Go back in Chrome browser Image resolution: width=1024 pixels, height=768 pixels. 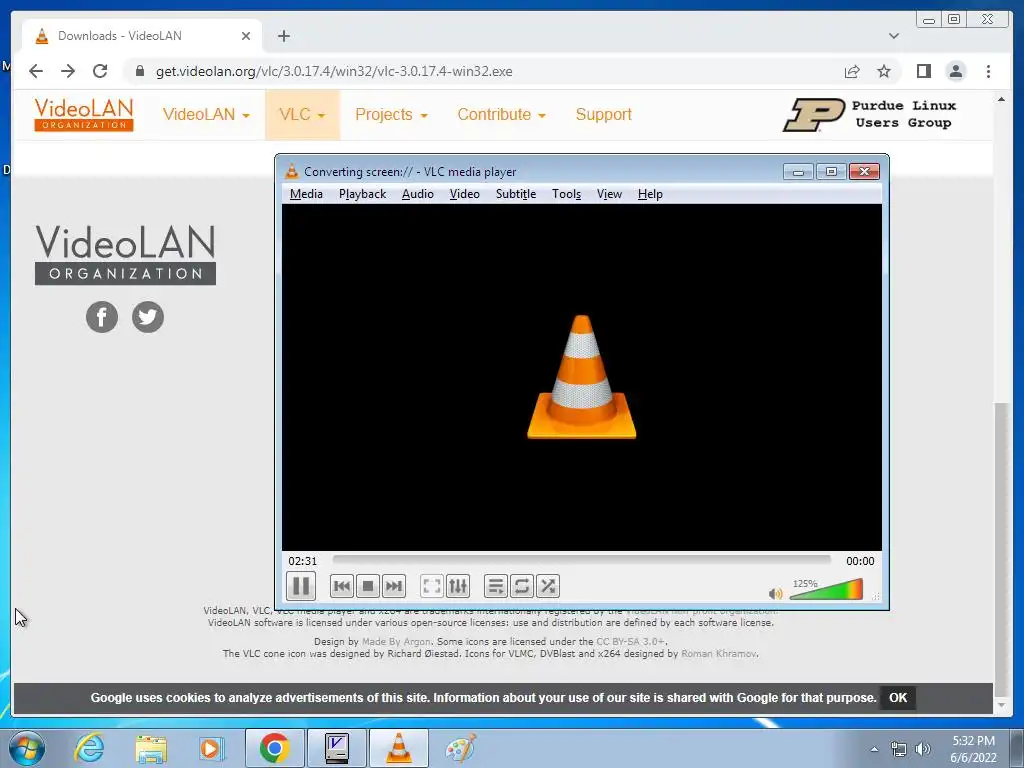[36, 71]
